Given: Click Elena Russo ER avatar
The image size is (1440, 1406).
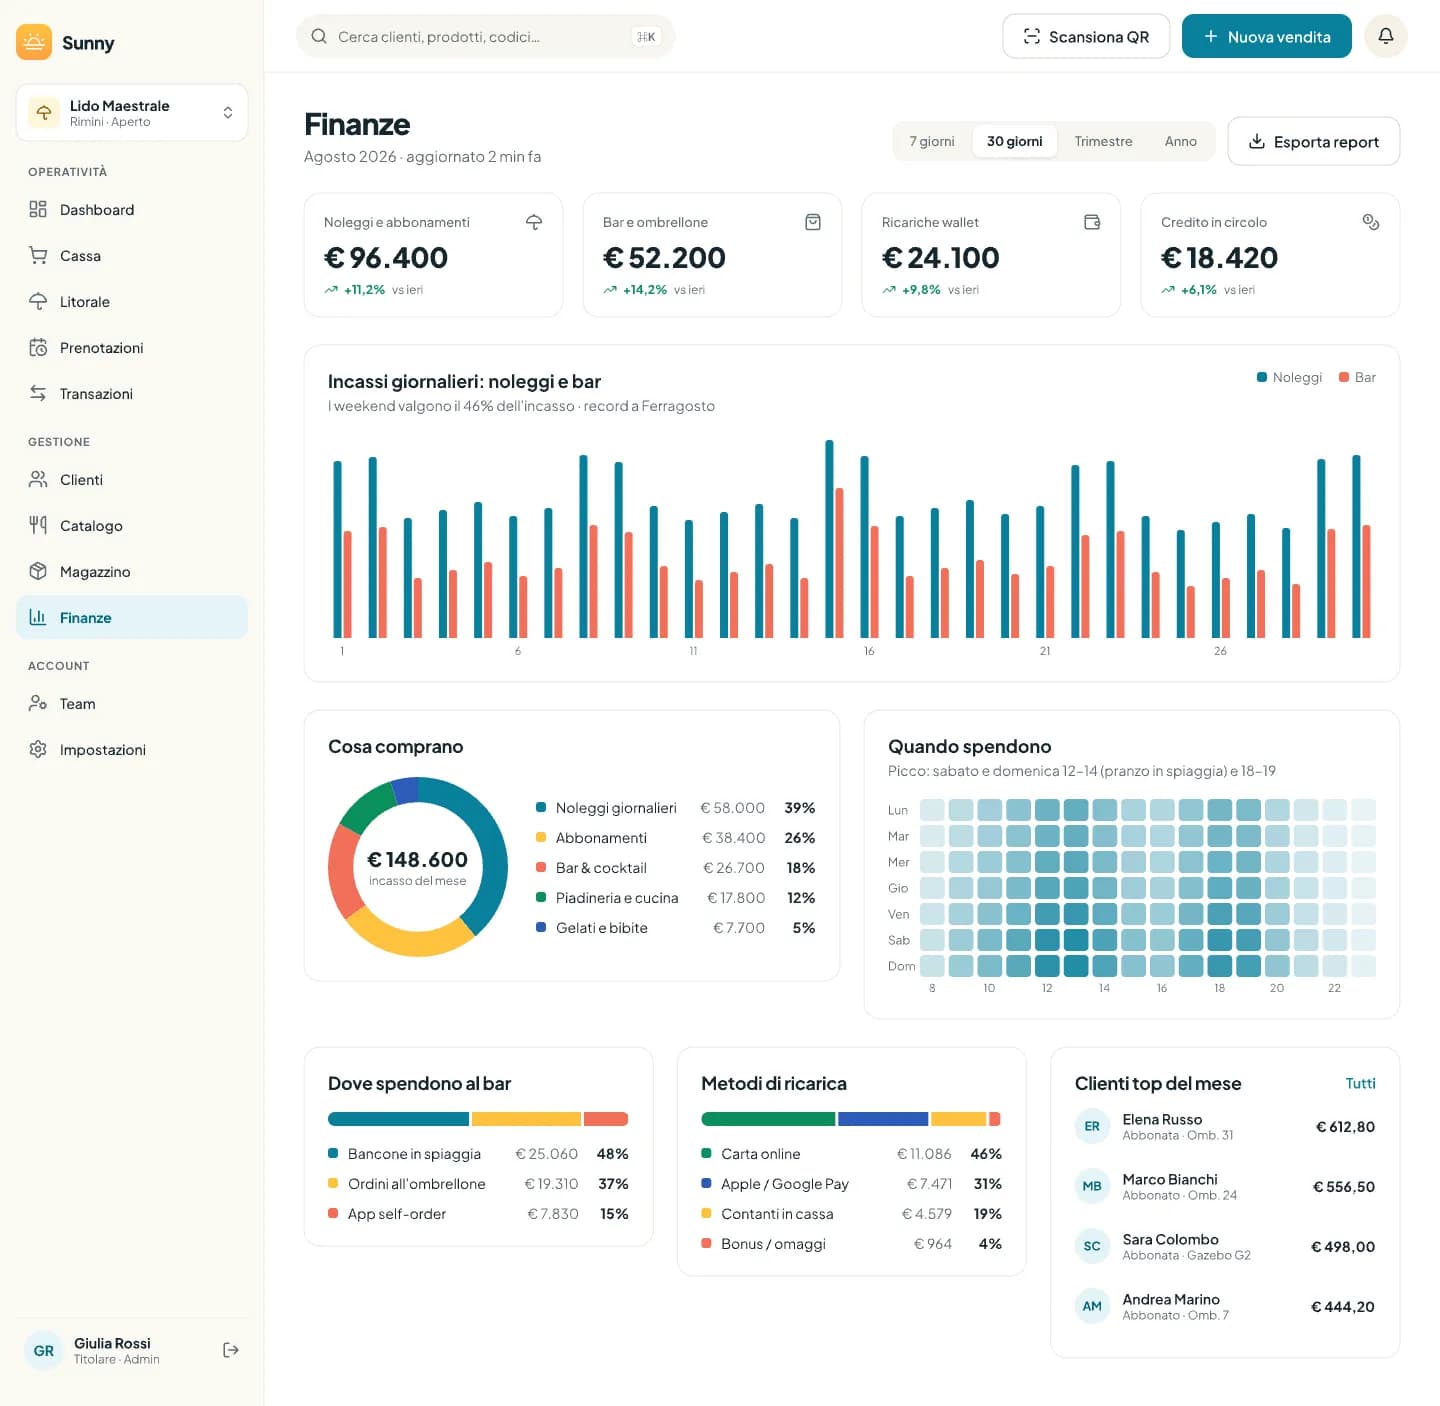Looking at the screenshot, I should (x=1092, y=1126).
